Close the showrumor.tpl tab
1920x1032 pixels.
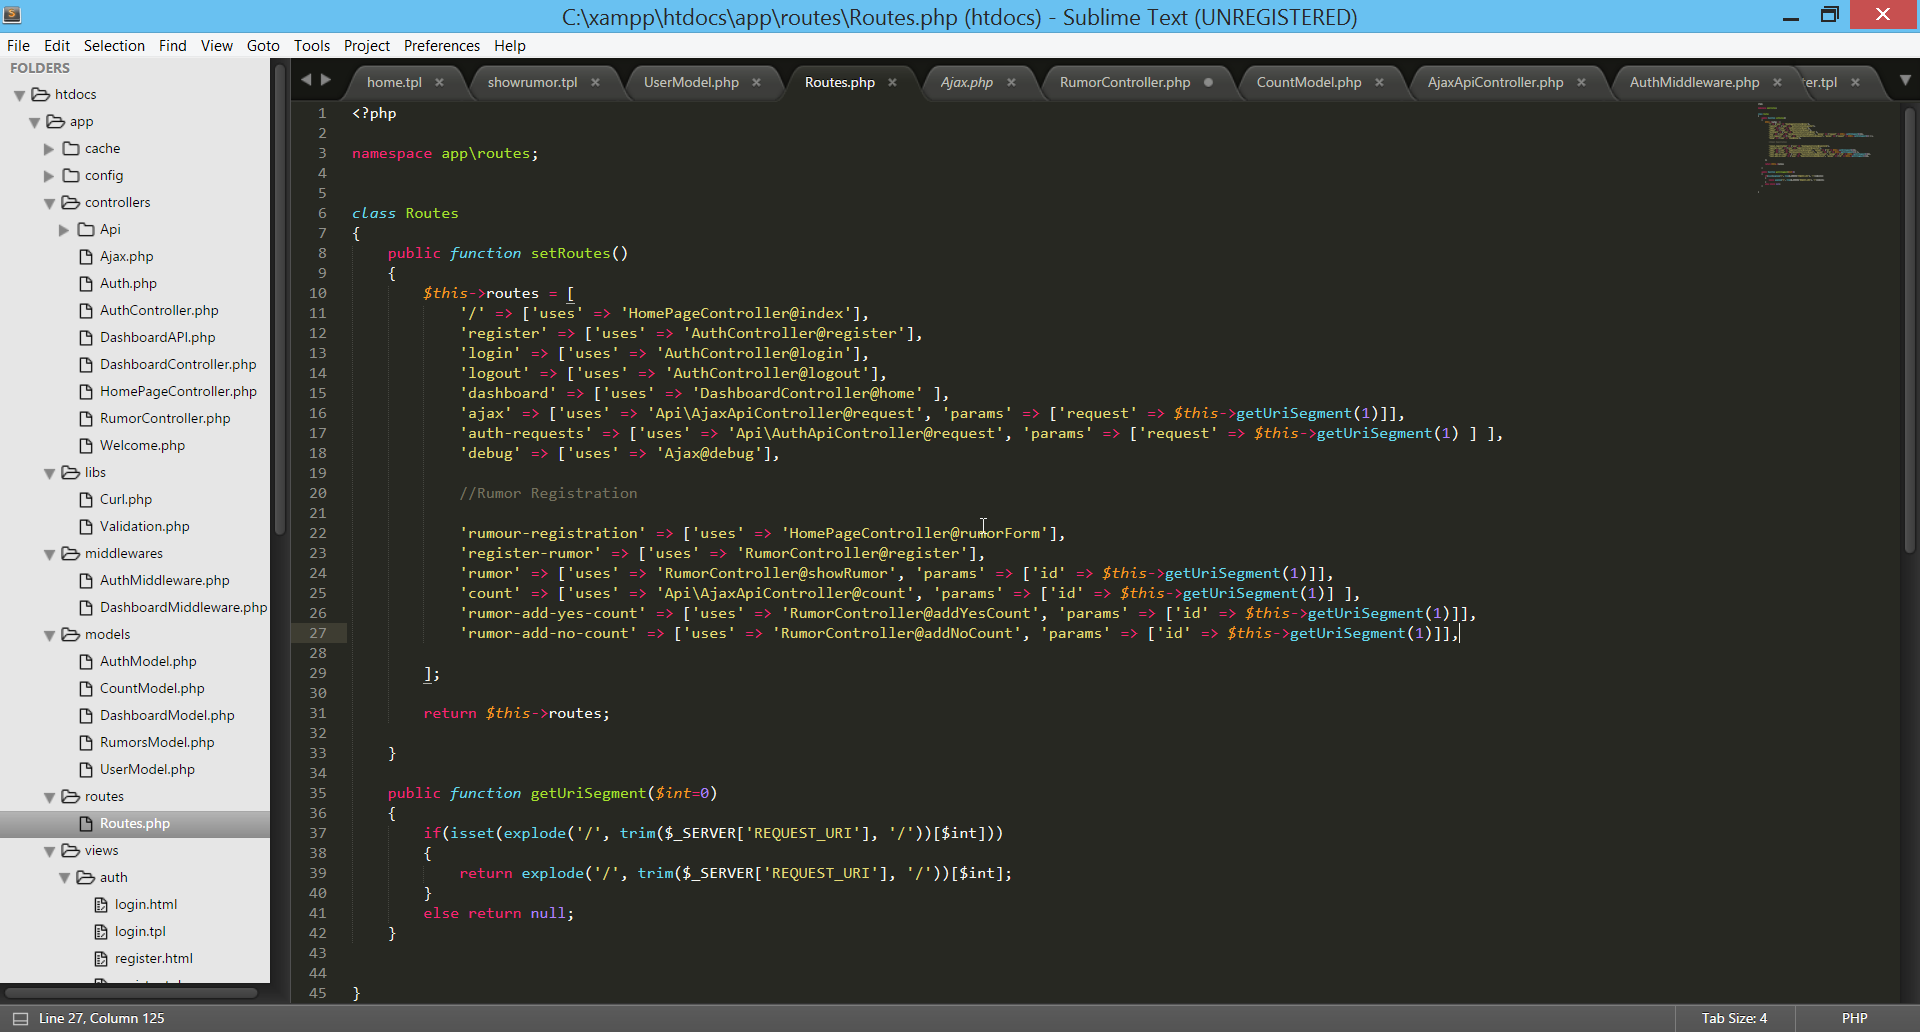coord(595,82)
